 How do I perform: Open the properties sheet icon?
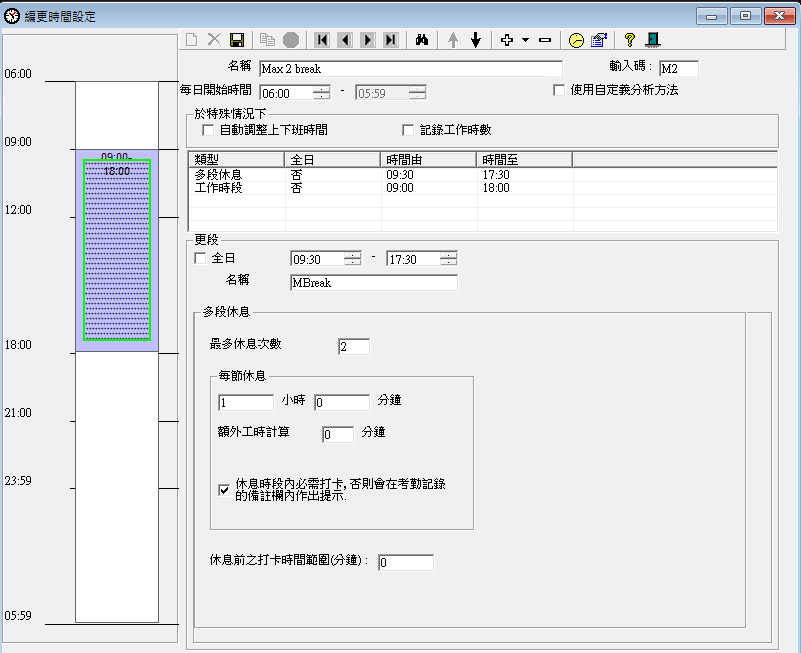point(599,40)
